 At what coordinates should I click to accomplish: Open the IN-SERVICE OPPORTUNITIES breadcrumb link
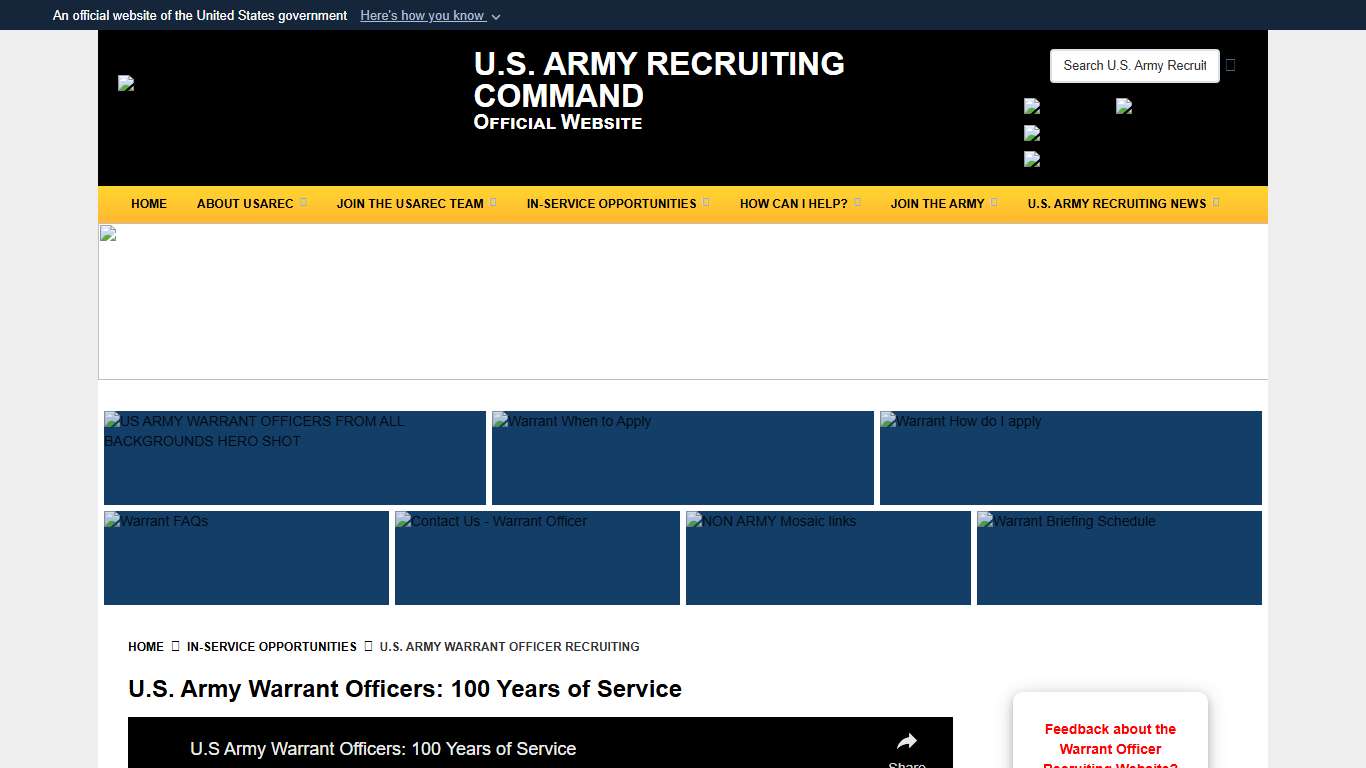pos(271,647)
